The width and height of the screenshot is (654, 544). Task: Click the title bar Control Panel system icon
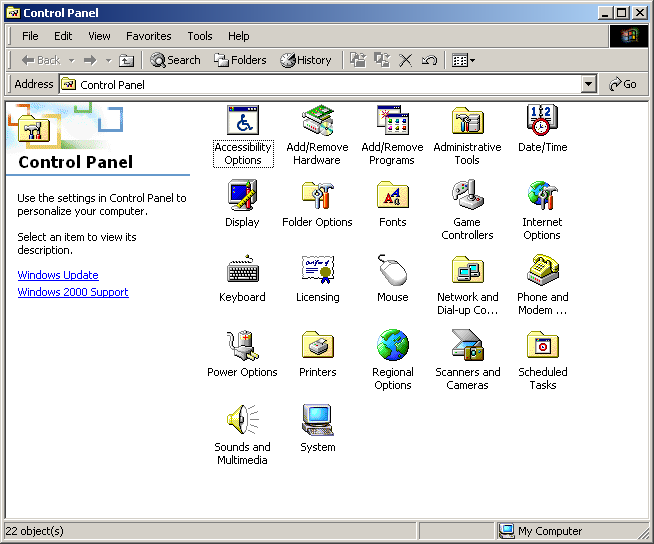point(14,13)
